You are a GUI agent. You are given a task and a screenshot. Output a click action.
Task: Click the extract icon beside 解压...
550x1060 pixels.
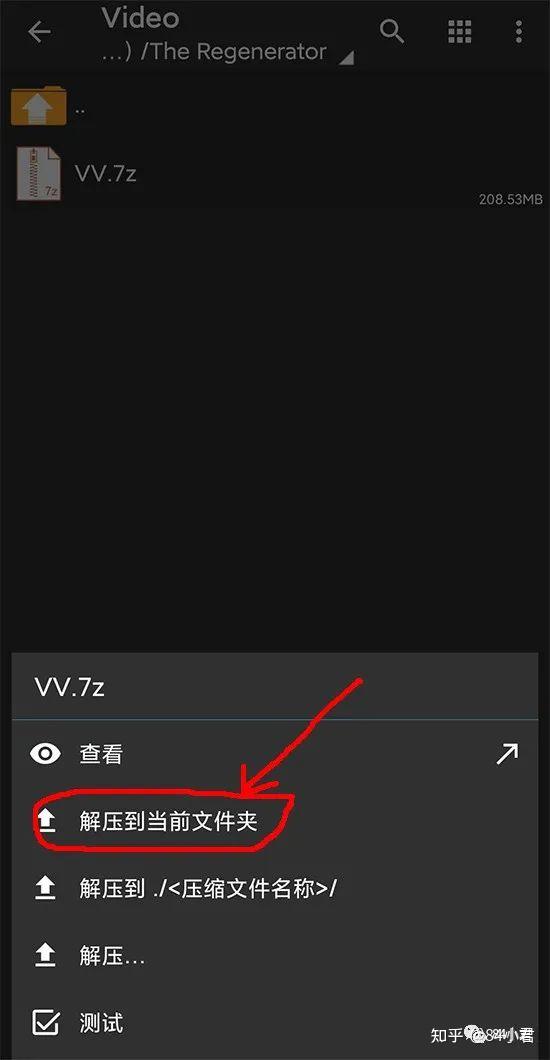coord(45,955)
